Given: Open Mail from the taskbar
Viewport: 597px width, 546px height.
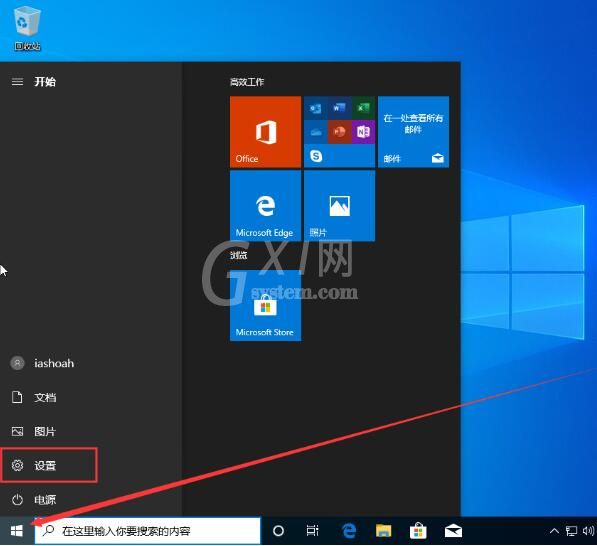Looking at the screenshot, I should coord(453,531).
